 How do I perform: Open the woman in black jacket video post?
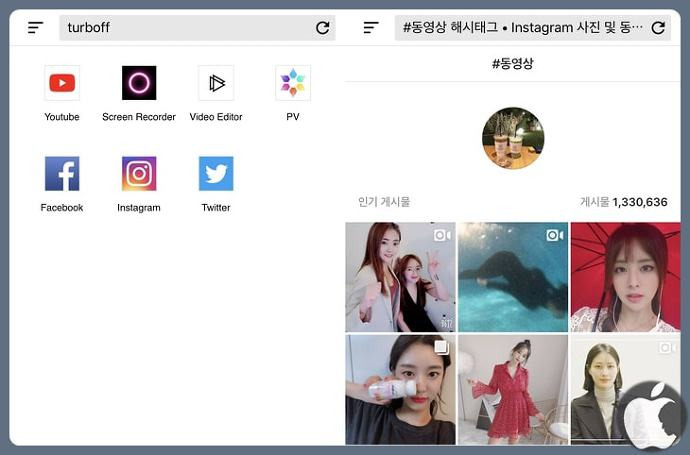(625, 390)
